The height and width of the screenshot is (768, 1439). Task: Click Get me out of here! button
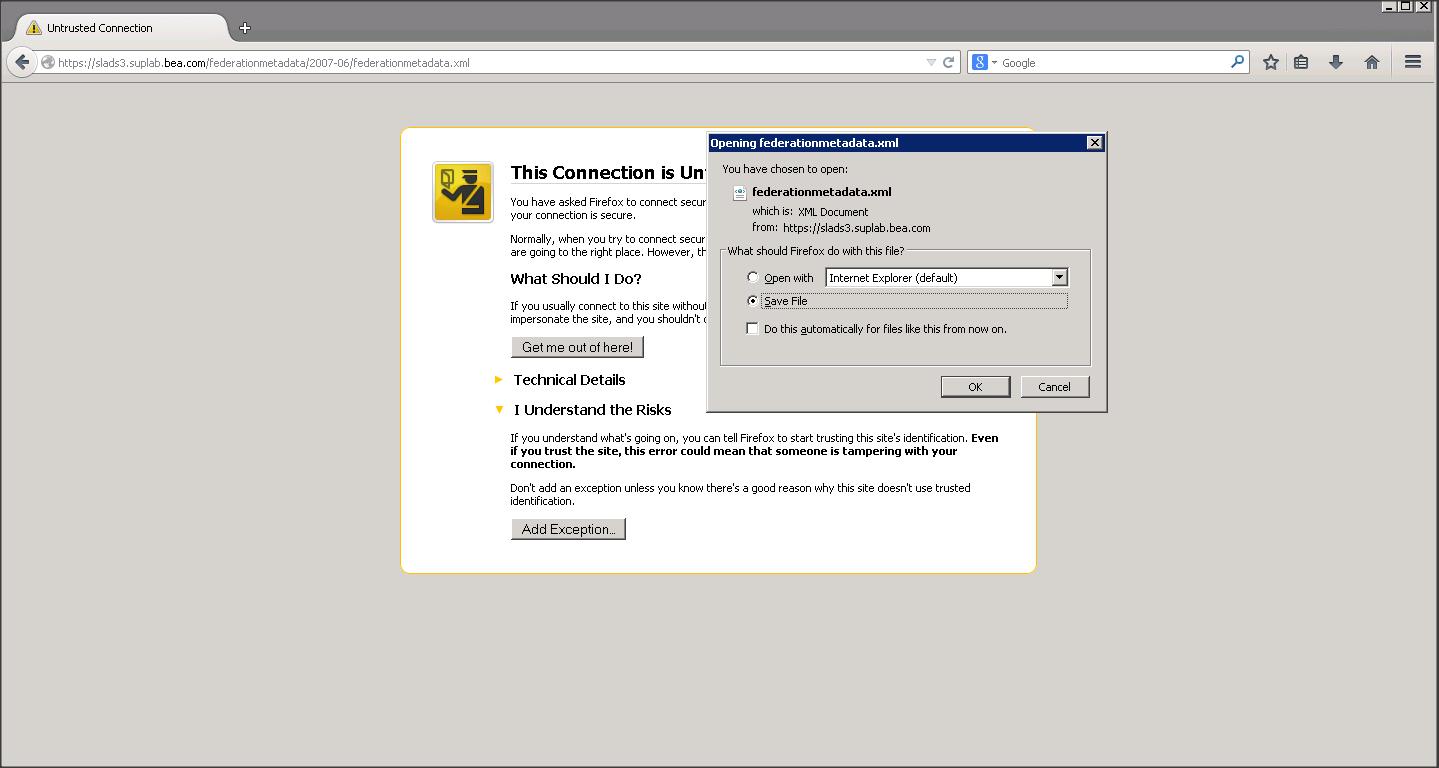(577, 347)
